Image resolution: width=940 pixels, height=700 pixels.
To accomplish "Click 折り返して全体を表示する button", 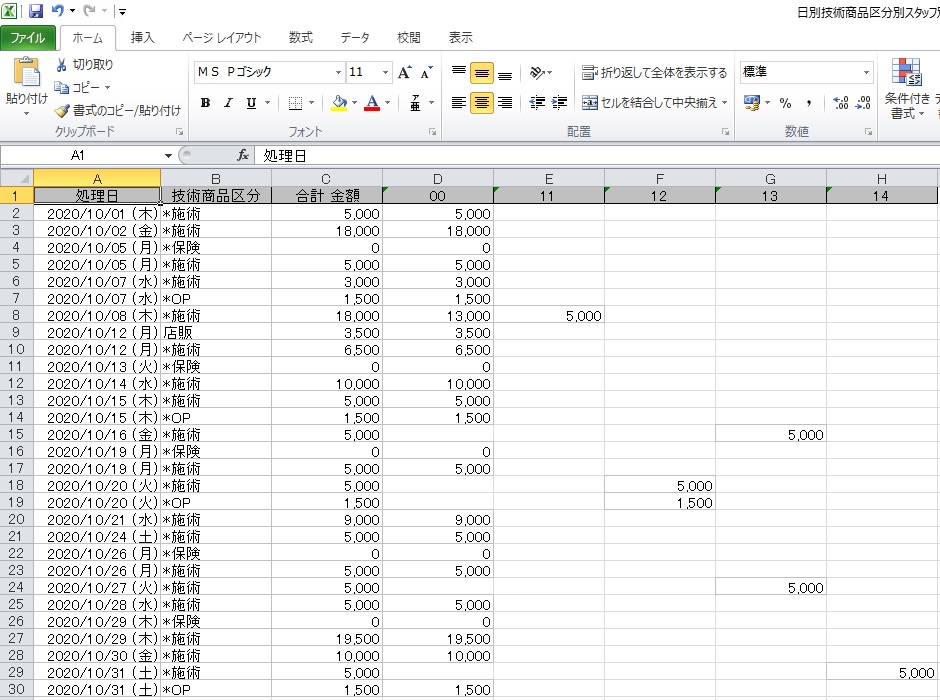I will [x=654, y=73].
